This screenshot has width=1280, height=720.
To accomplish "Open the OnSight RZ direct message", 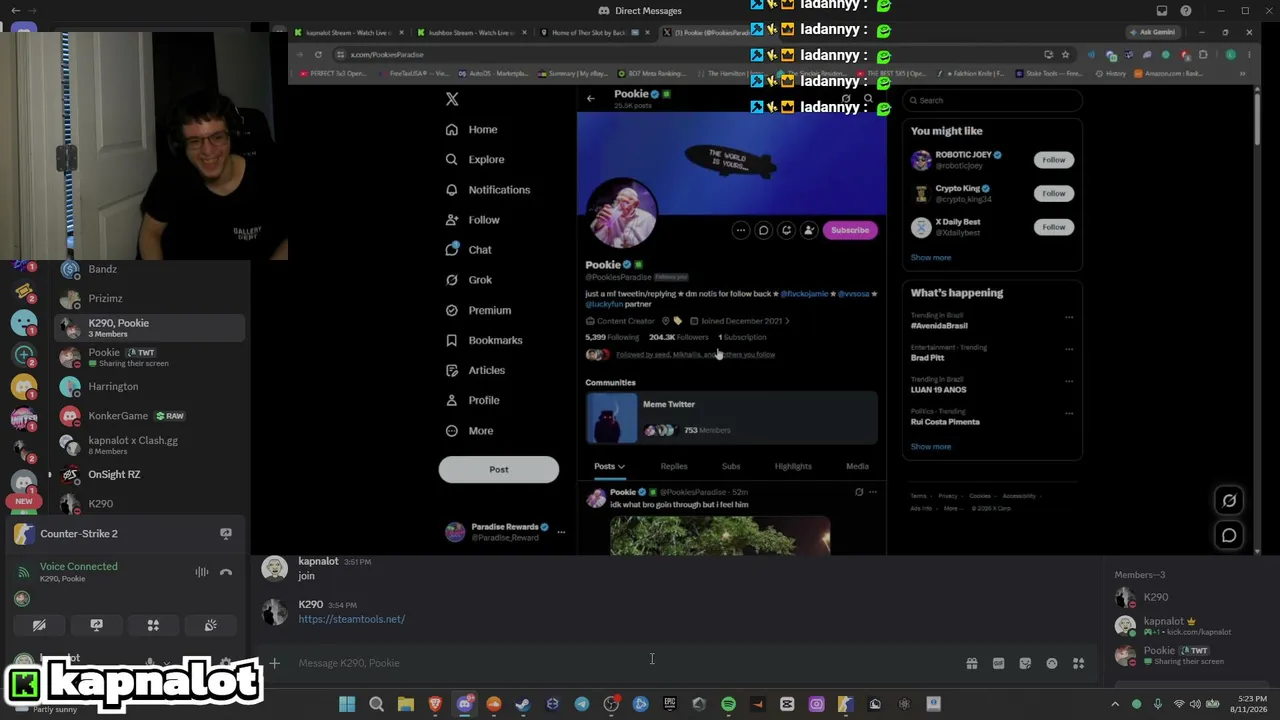I will coord(150,475).
